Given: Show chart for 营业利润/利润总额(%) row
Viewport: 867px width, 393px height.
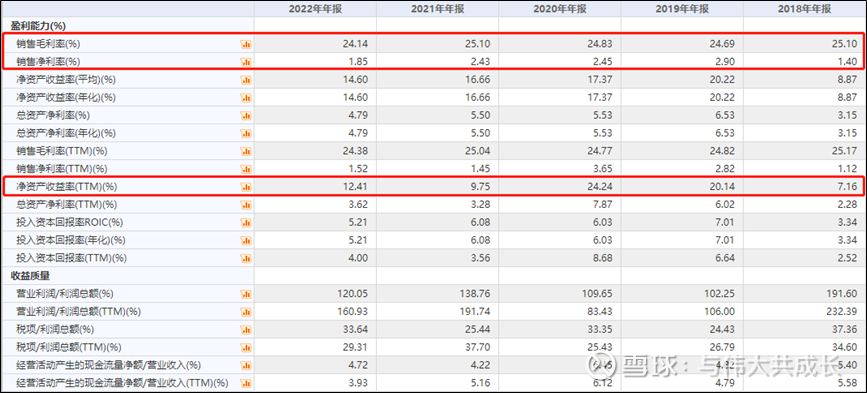Looking at the screenshot, I should tap(246, 294).
